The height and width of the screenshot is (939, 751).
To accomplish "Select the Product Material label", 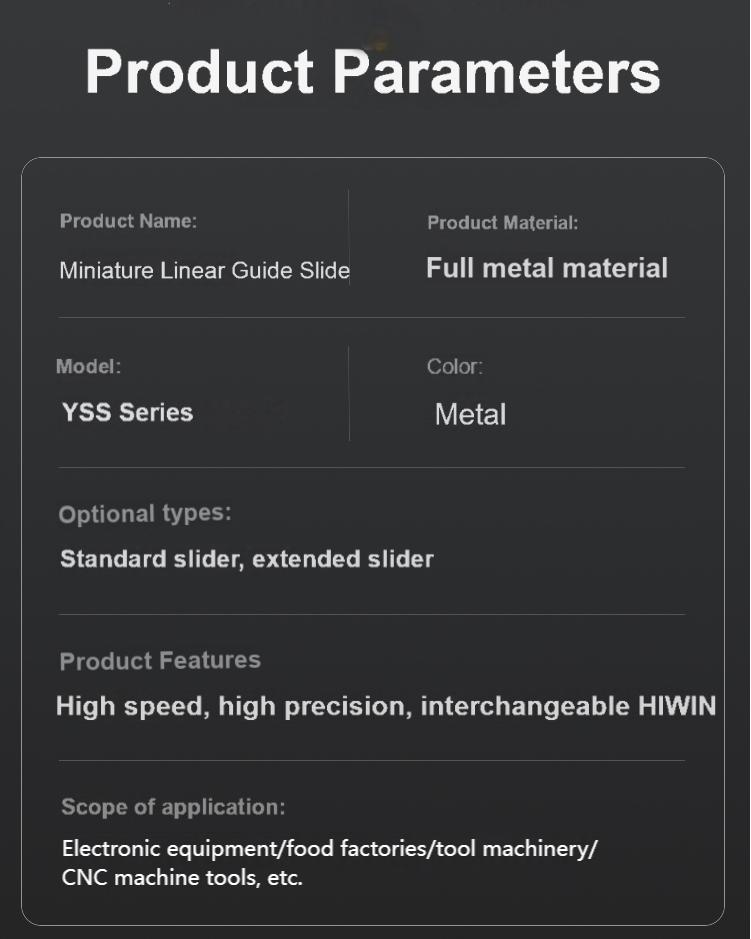I will pos(502,223).
